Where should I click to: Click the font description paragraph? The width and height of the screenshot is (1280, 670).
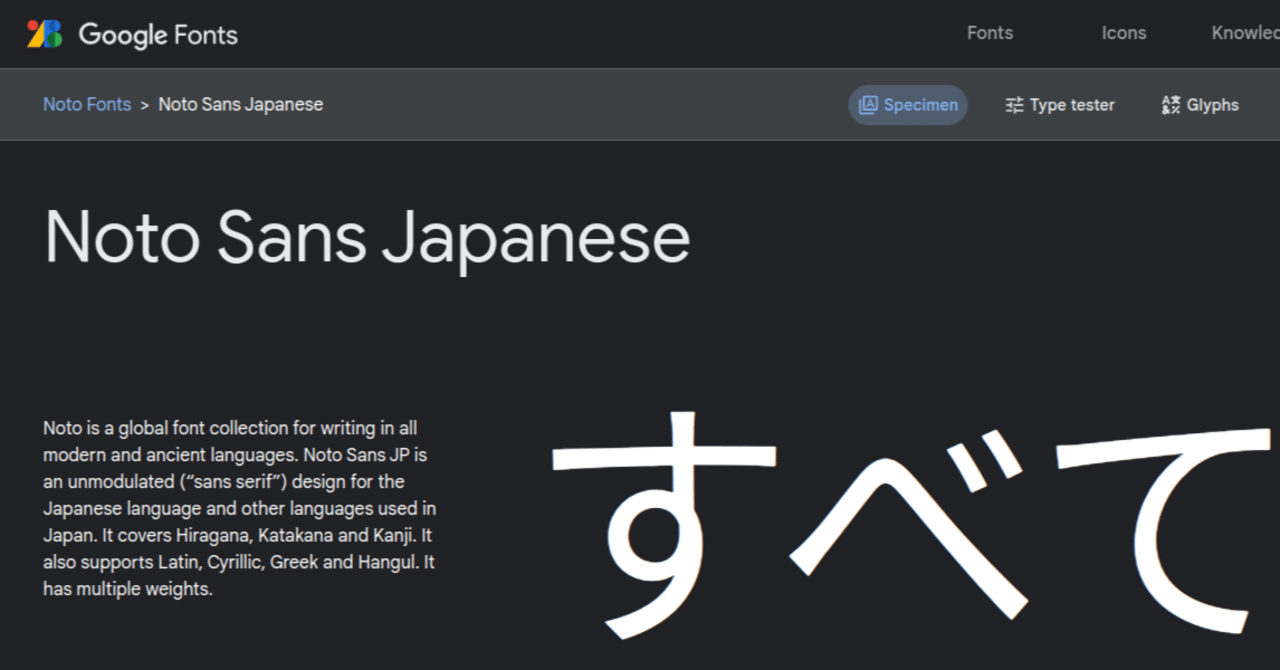click(x=238, y=508)
